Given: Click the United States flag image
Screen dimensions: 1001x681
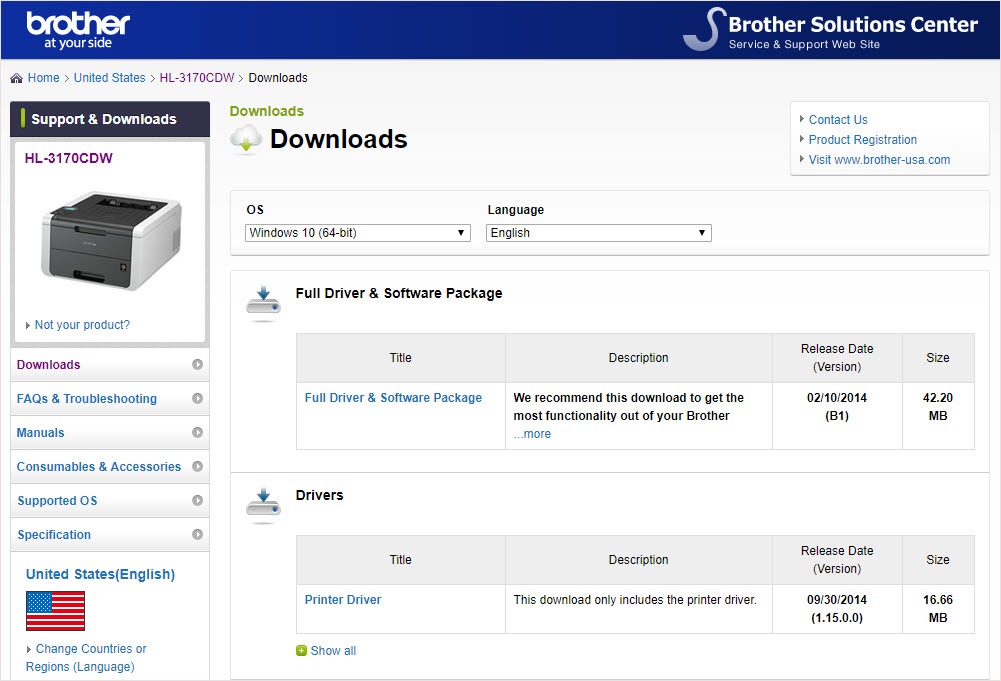Looking at the screenshot, I should click(x=56, y=611).
